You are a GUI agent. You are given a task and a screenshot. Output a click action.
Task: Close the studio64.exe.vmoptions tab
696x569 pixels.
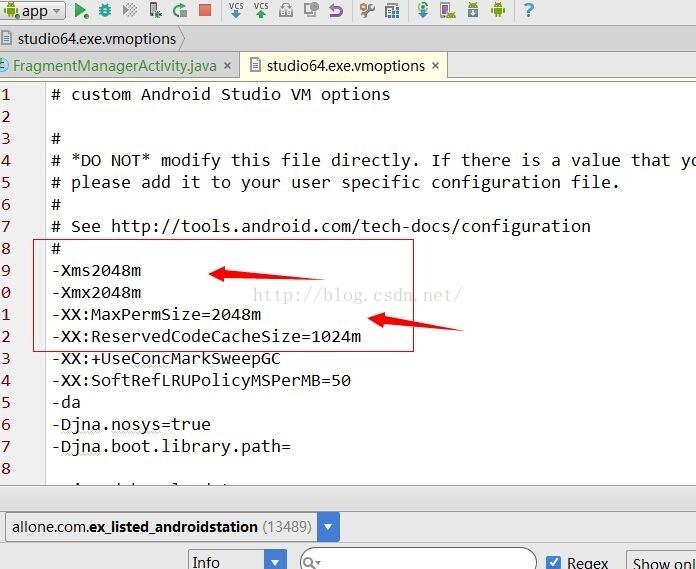[435, 66]
